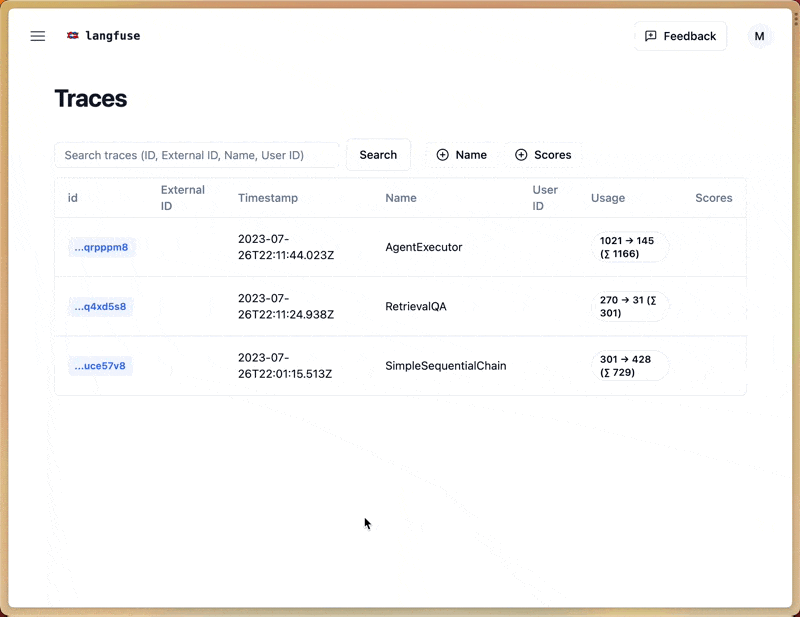Click the 1021 → 145 usage badge
Image resolution: width=800 pixels, height=617 pixels.
(x=628, y=247)
